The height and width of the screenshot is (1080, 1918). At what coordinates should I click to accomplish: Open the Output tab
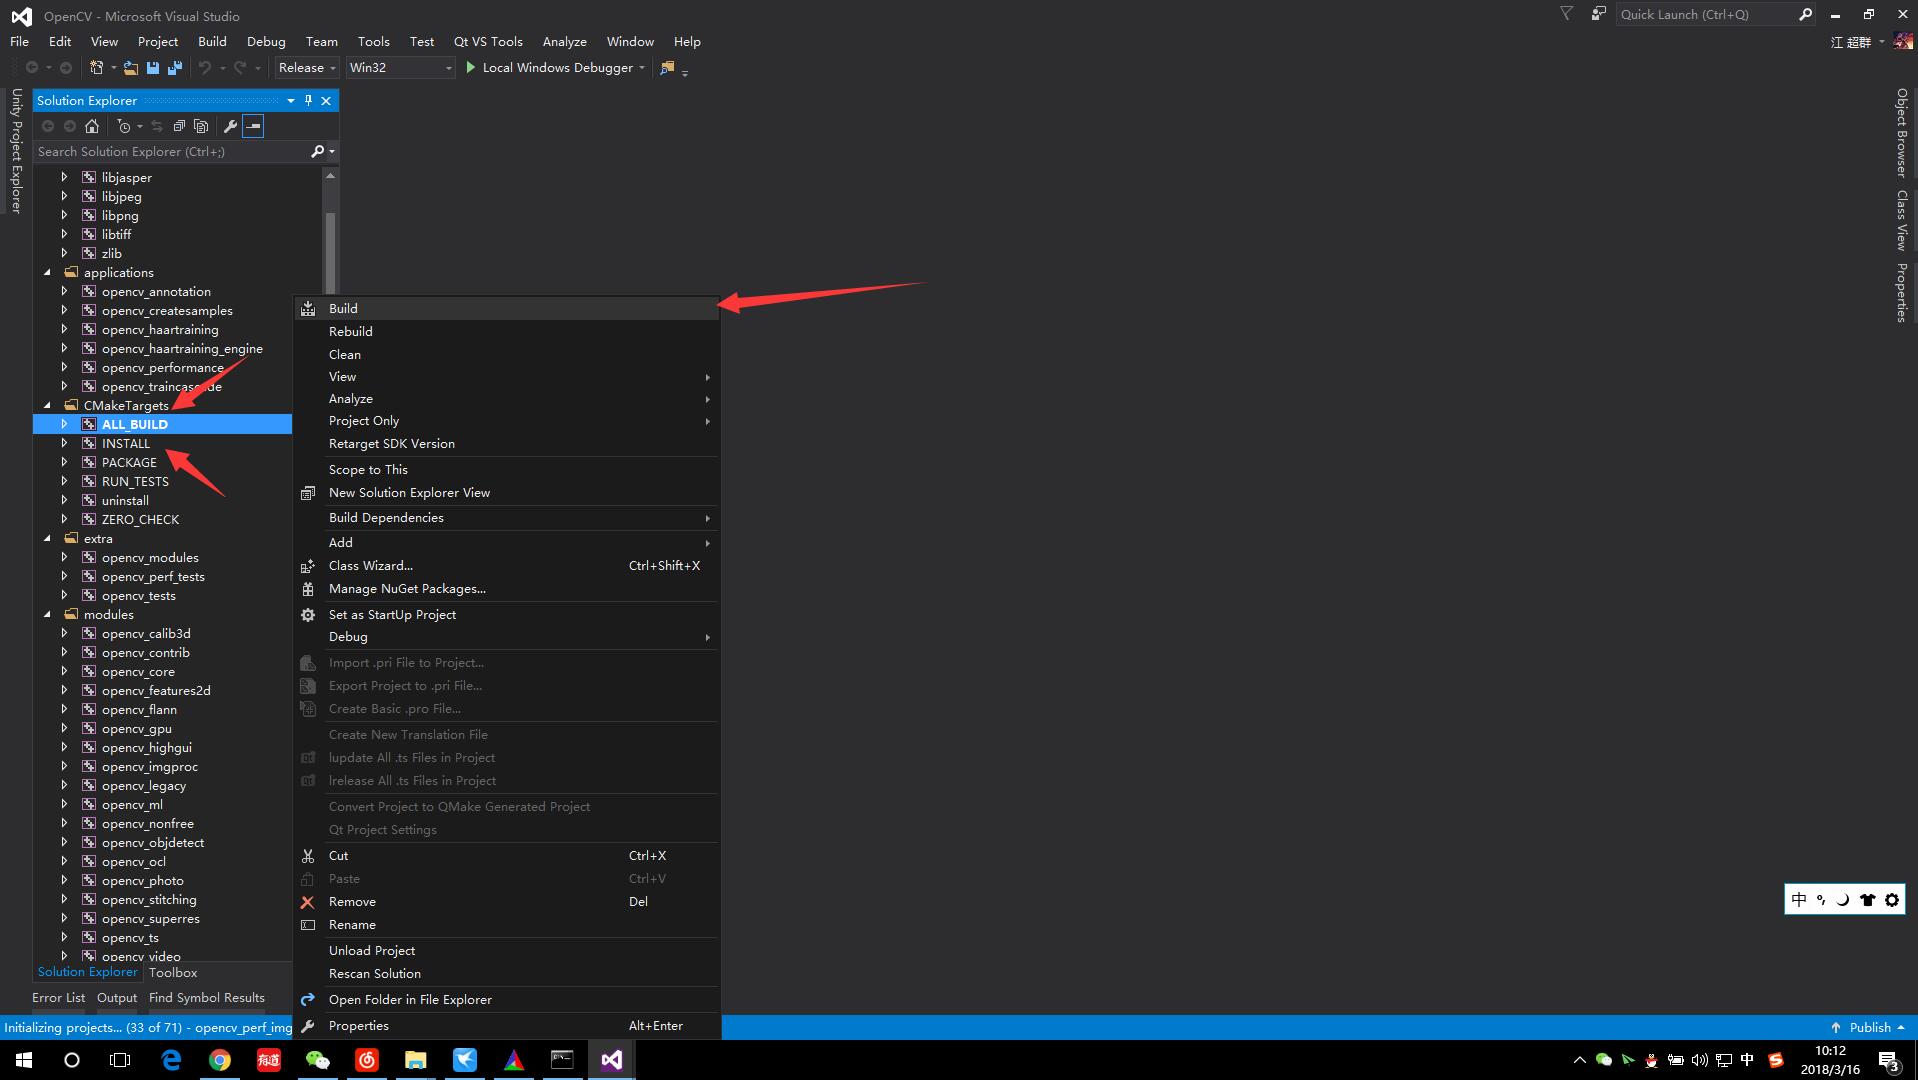click(117, 997)
